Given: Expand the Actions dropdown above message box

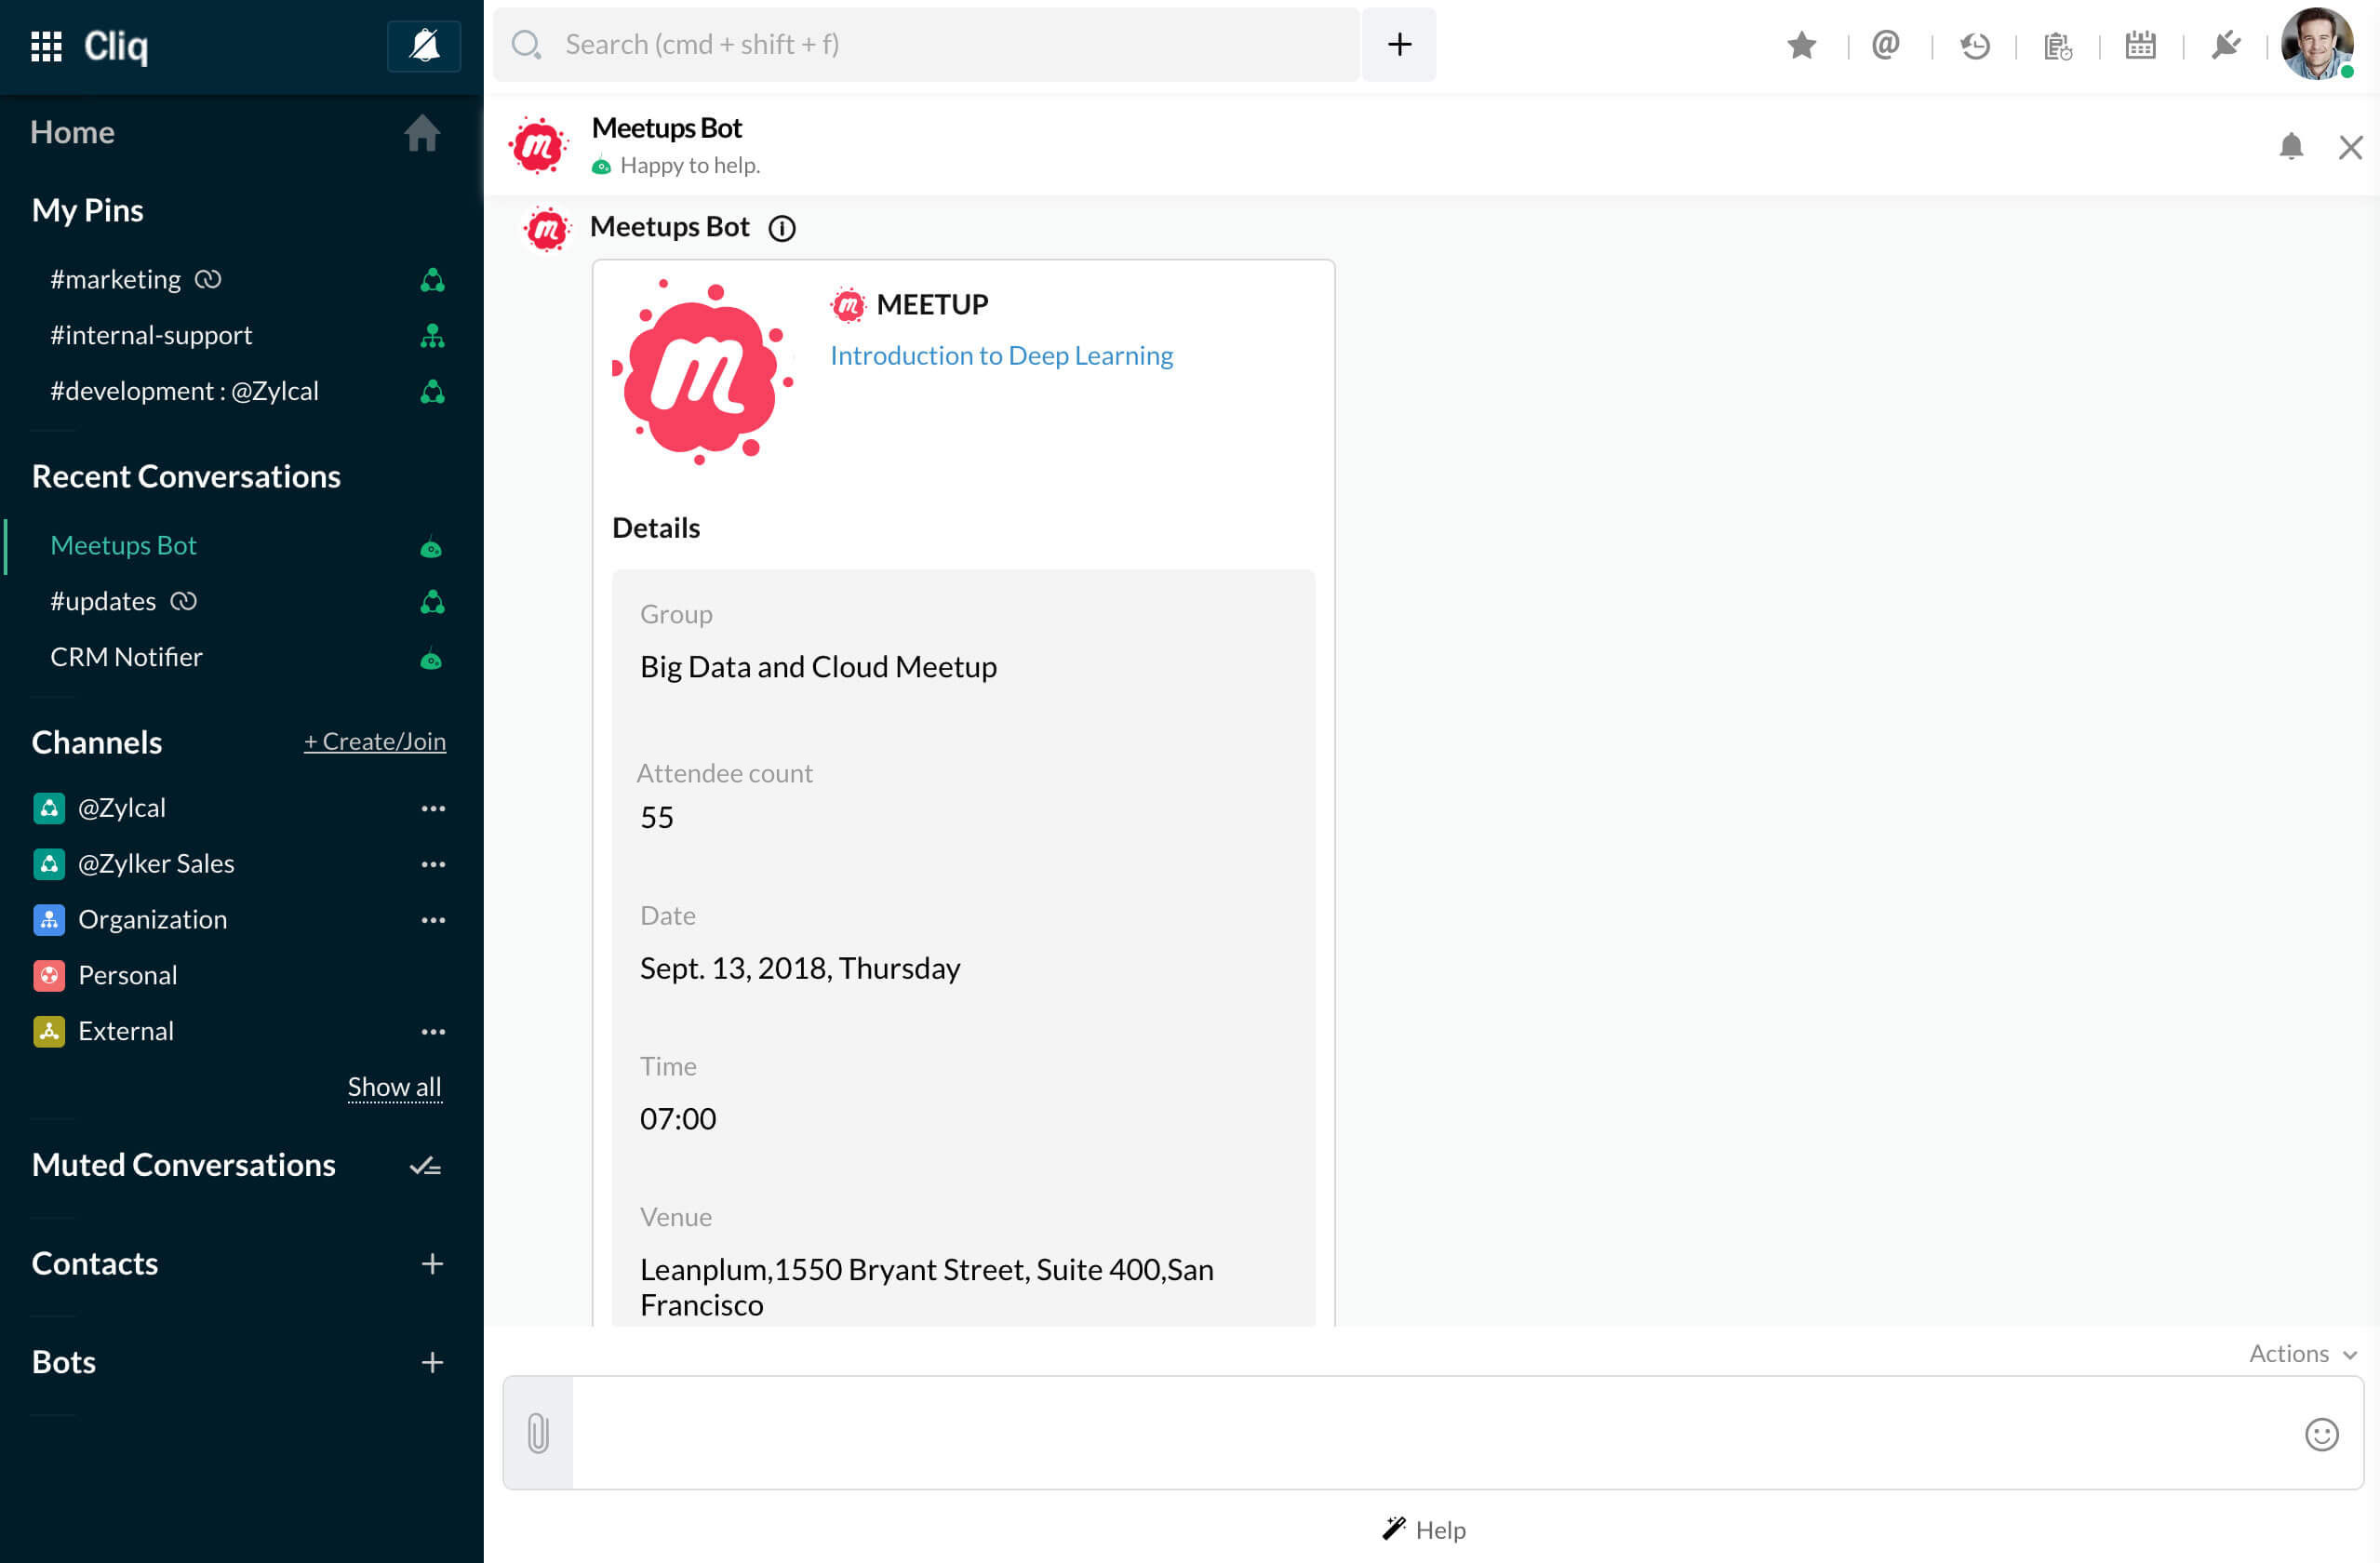Looking at the screenshot, I should (2302, 1353).
